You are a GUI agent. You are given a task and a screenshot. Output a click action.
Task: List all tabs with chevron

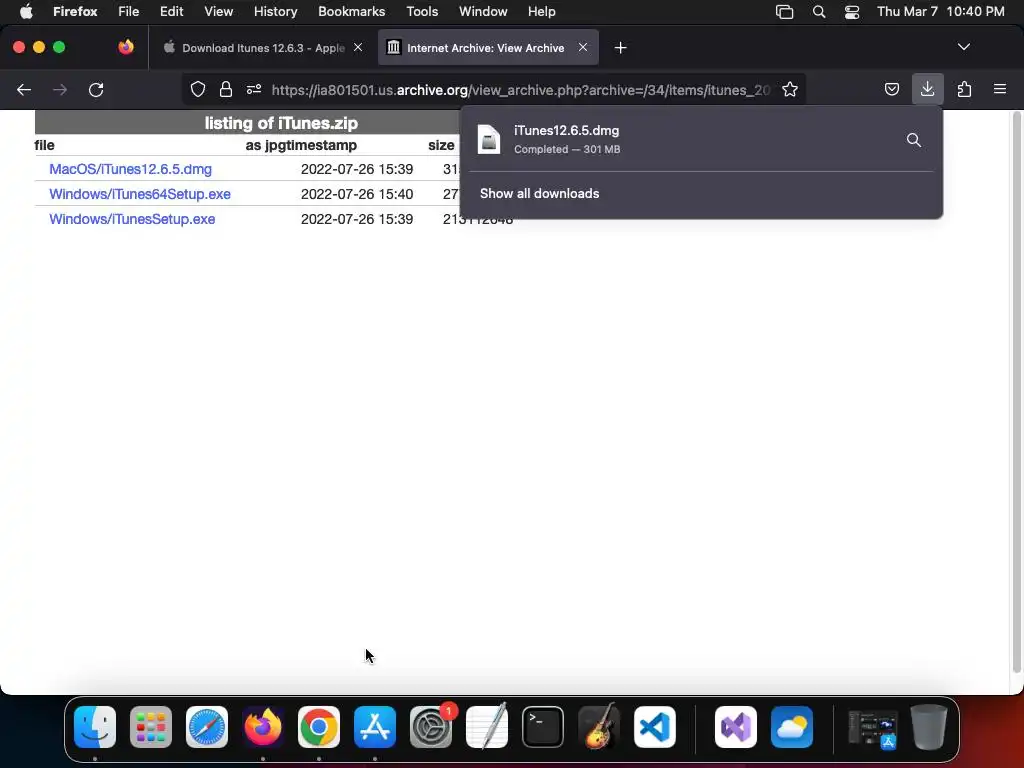[963, 47]
